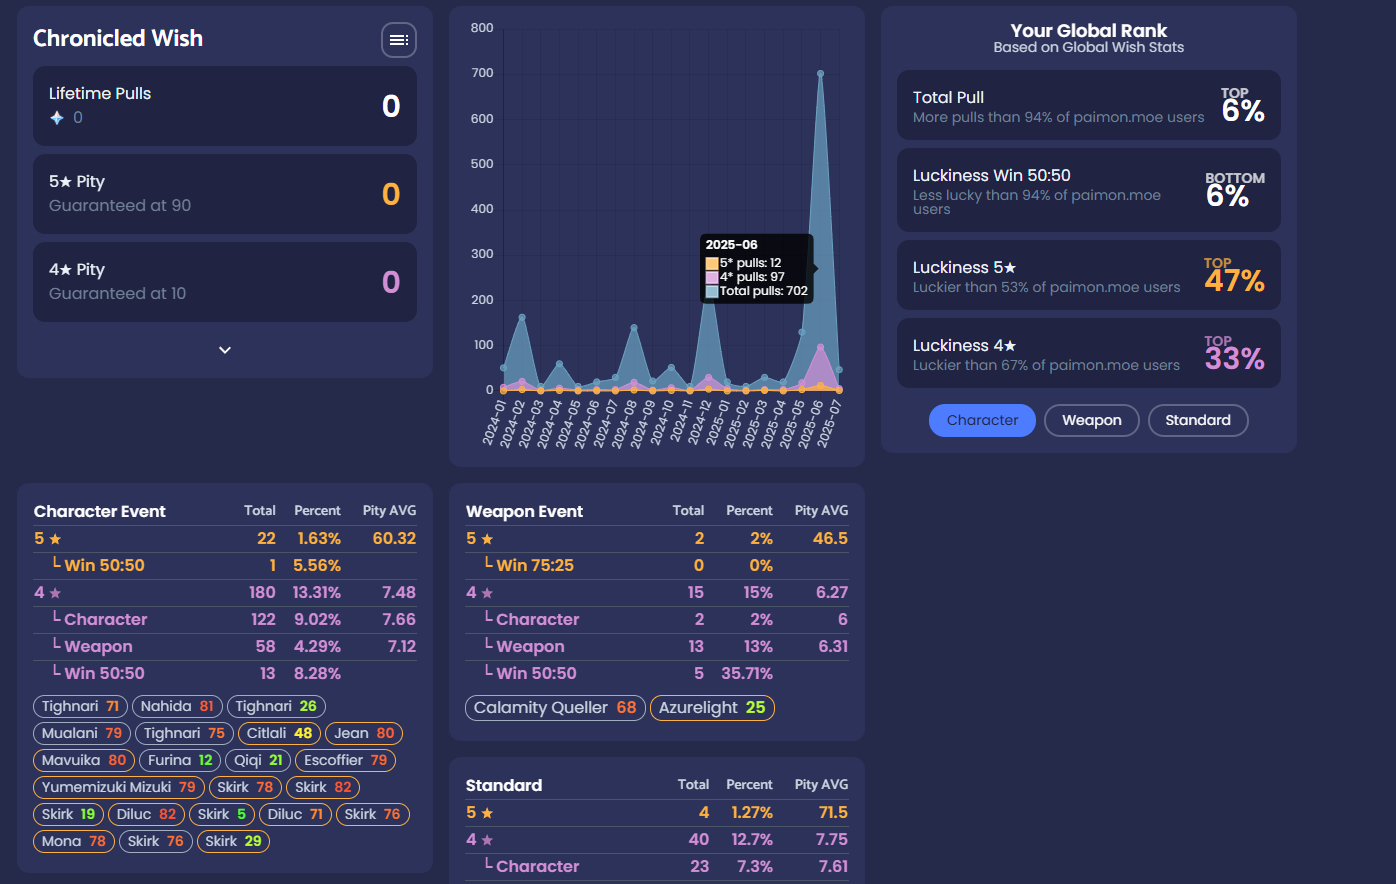Click the Luckiness Win 50:50 card

[x=1089, y=190]
